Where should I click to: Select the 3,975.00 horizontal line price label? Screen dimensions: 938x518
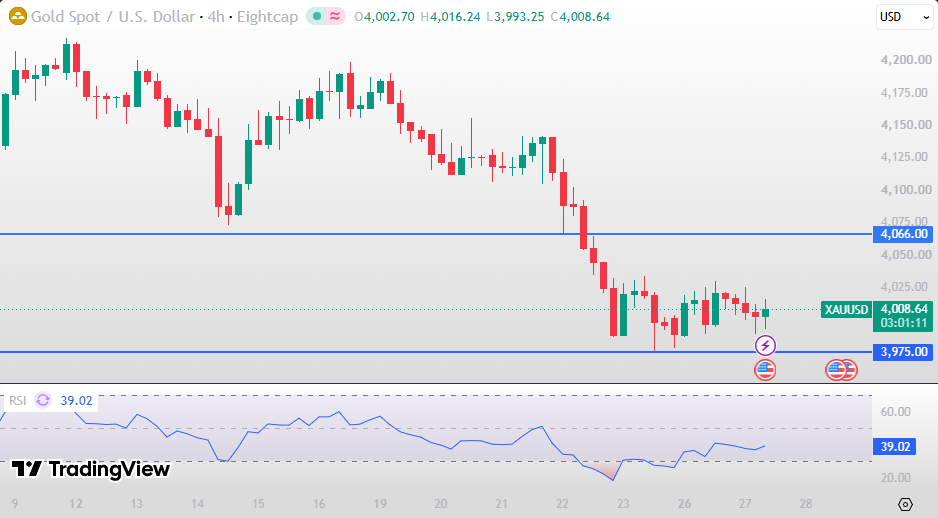(x=904, y=352)
